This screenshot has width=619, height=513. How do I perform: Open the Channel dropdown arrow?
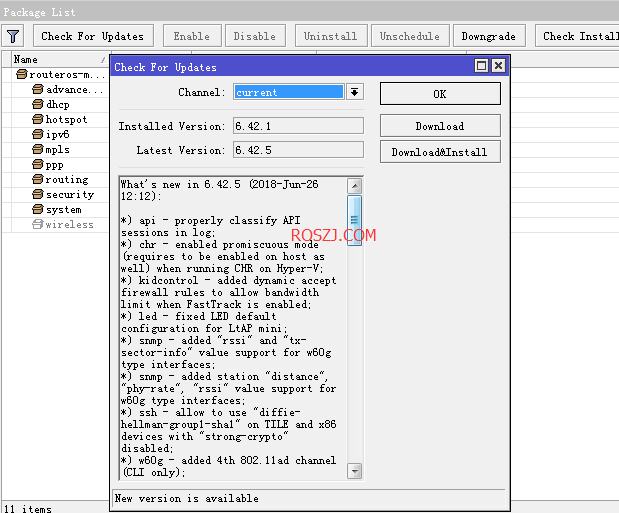355,92
